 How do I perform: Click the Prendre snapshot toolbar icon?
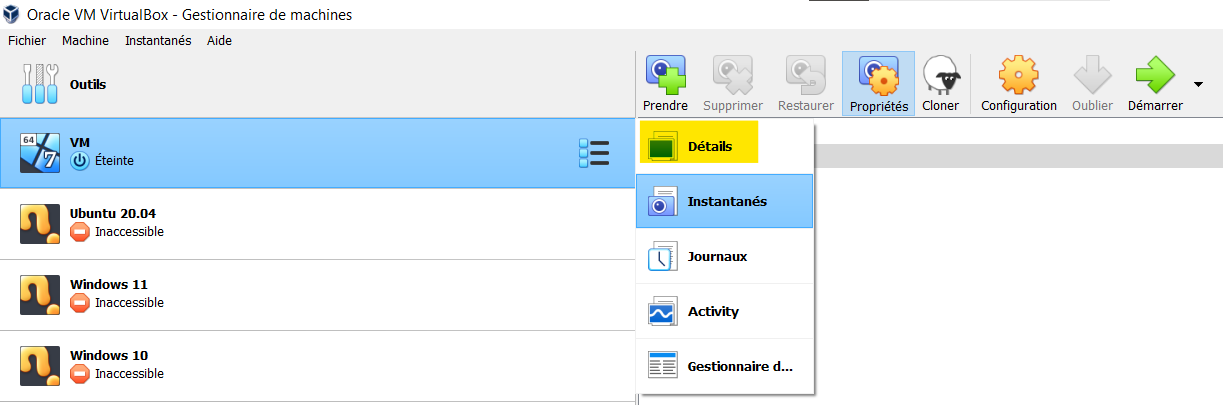point(665,76)
